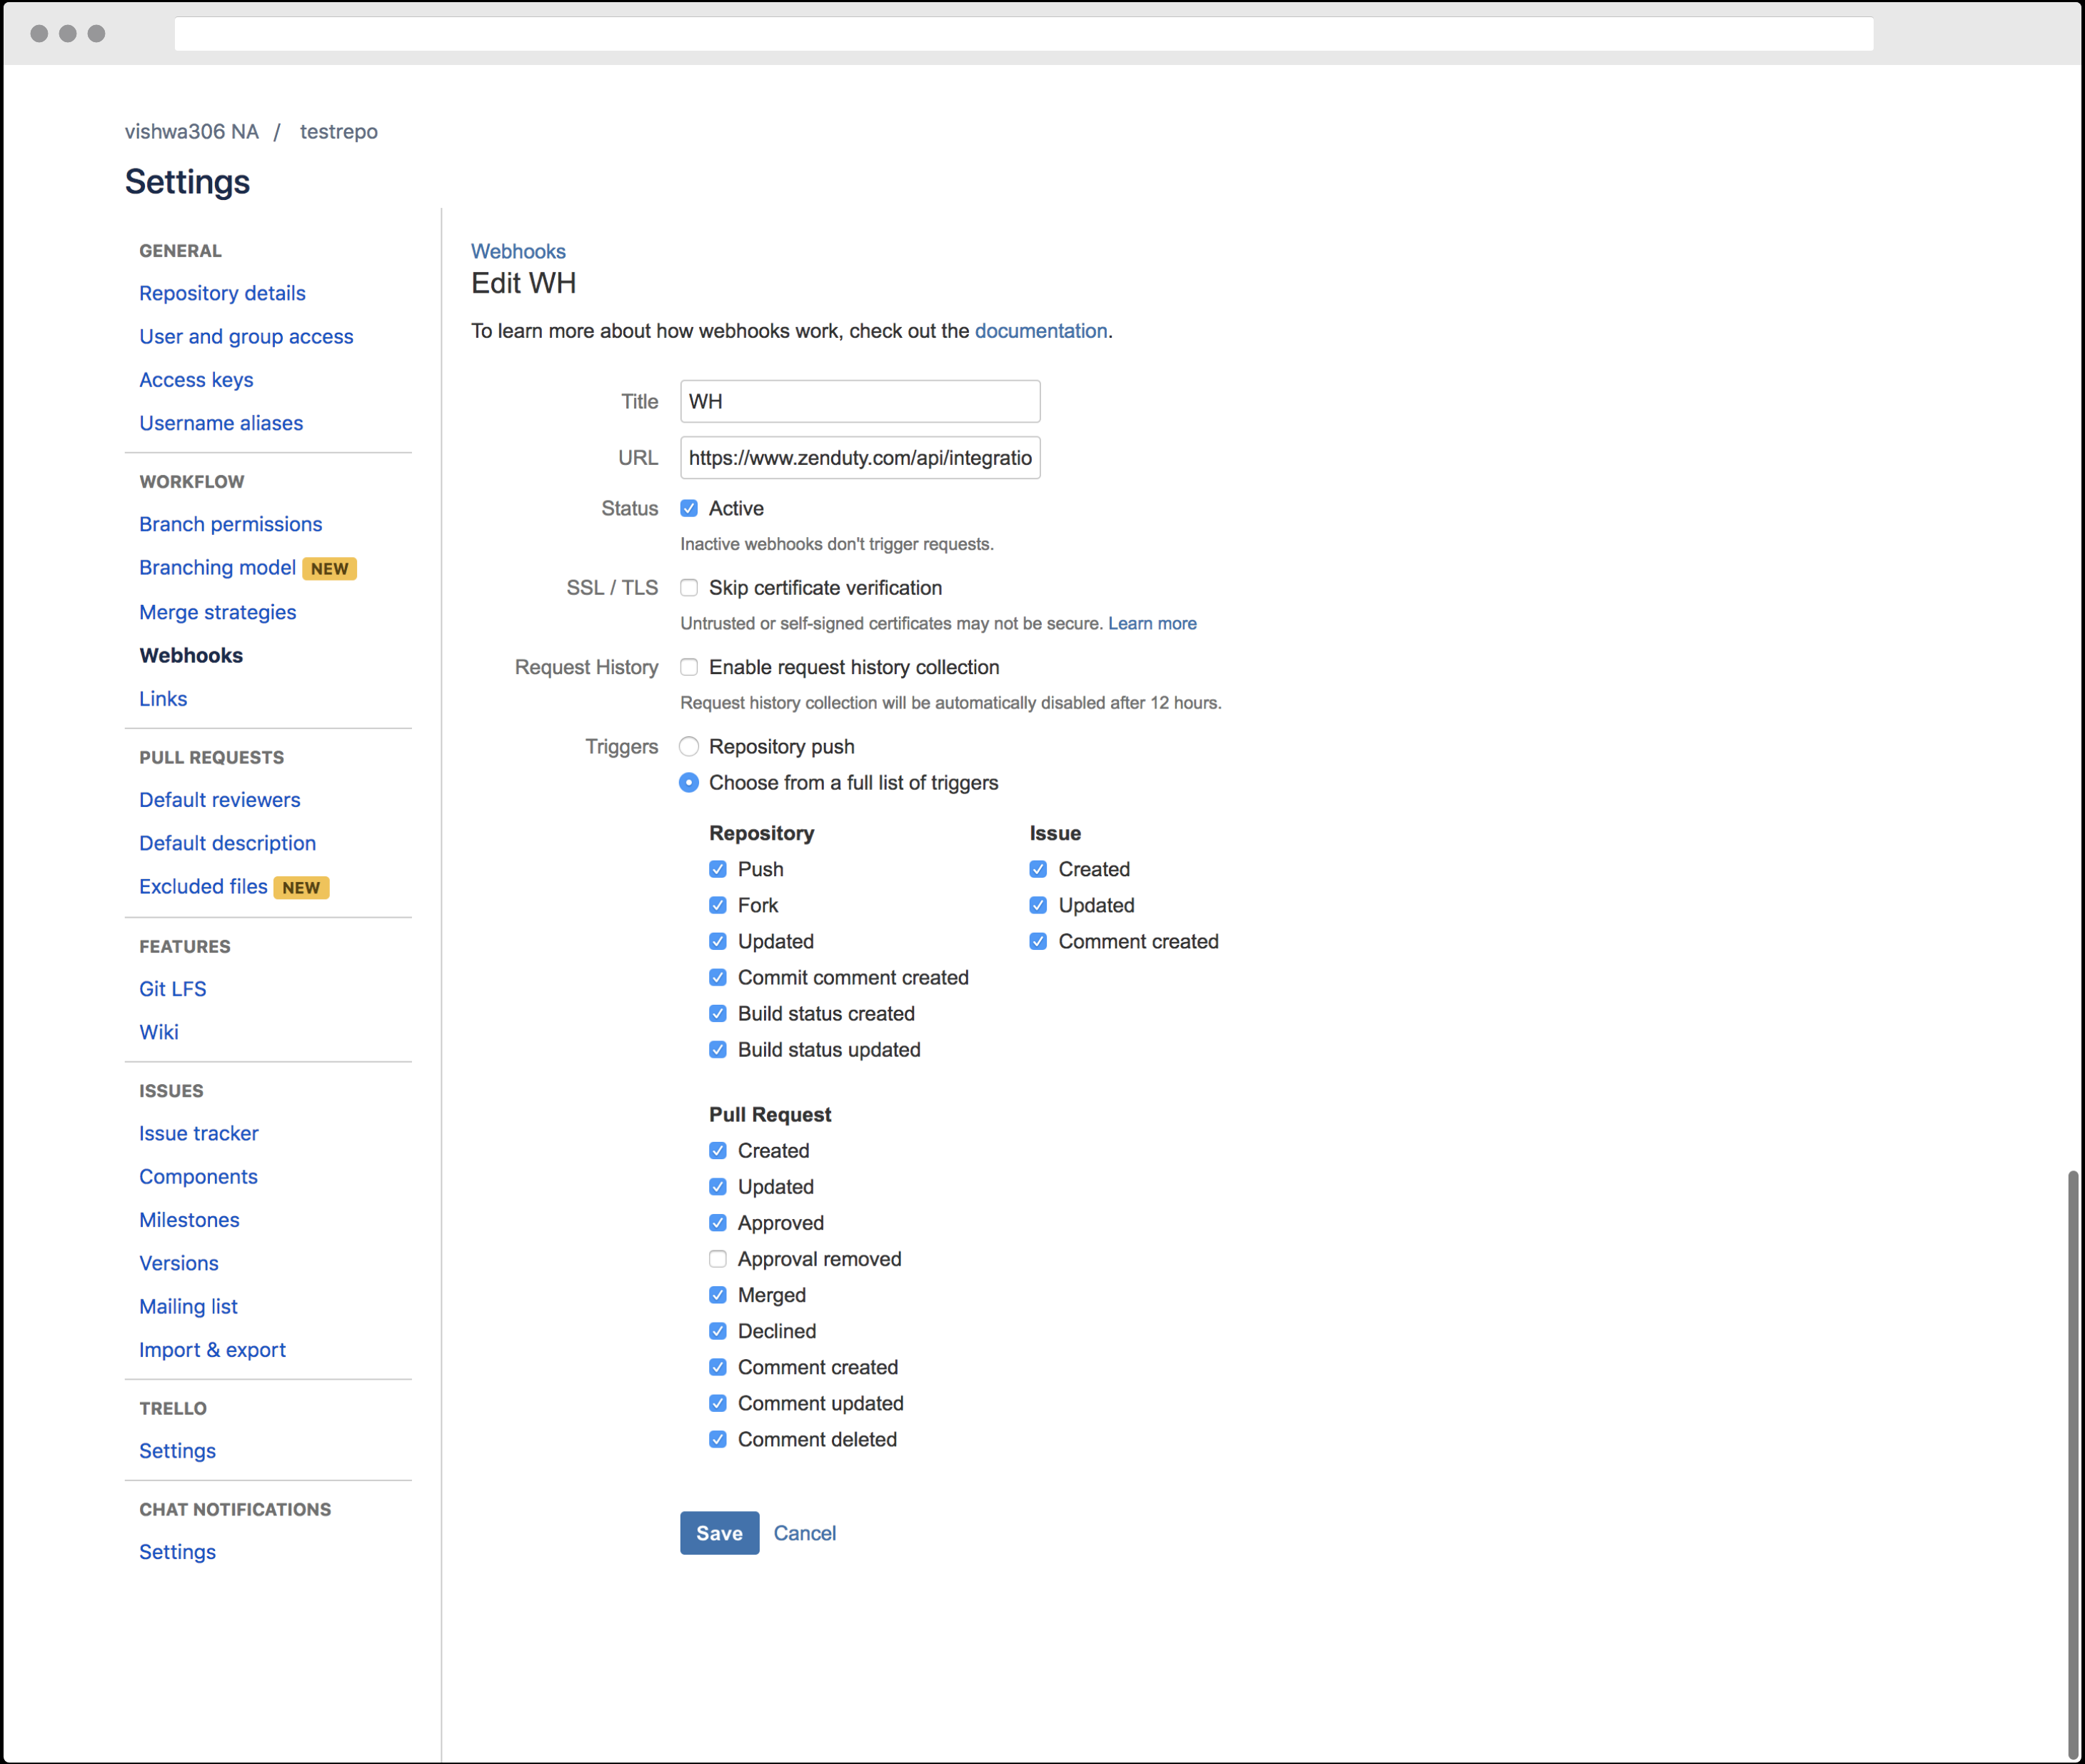2085x1764 pixels.
Task: Open Repository details settings page
Action: [222, 293]
